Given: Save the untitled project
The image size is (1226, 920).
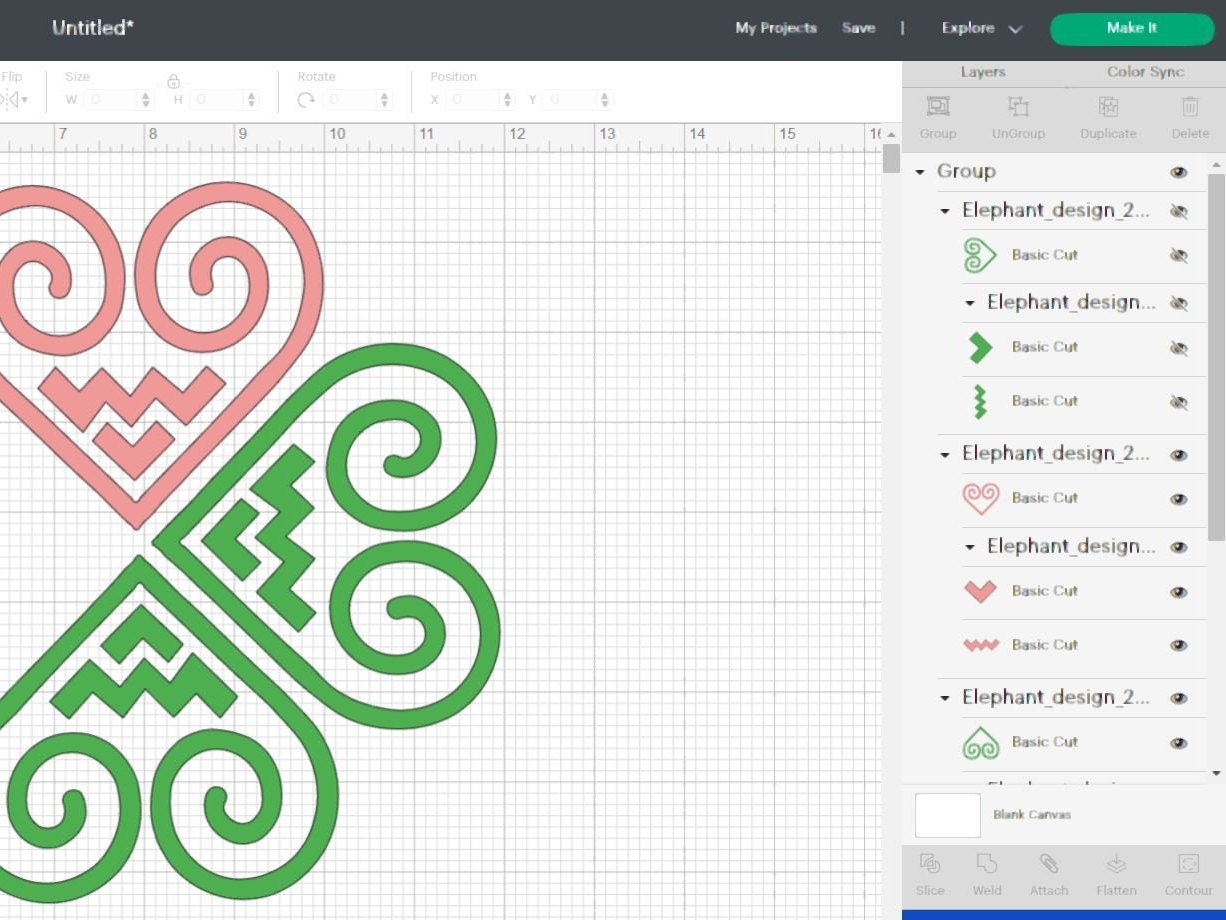Looking at the screenshot, I should point(858,28).
